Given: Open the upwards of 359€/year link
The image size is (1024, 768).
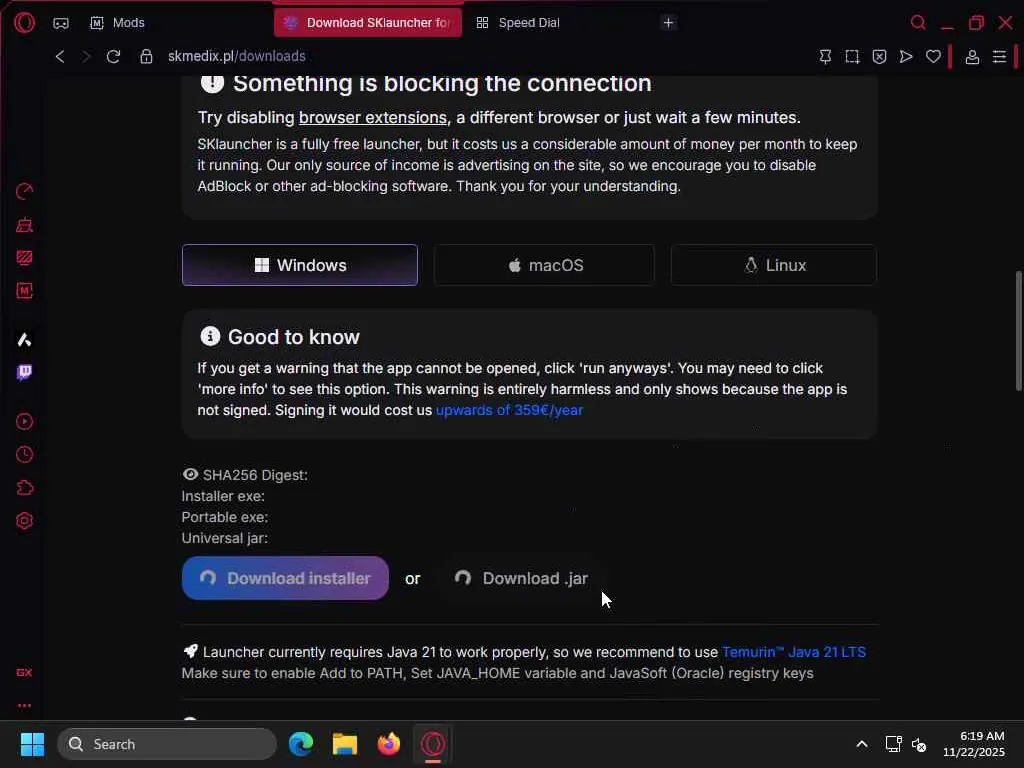Looking at the screenshot, I should (x=509, y=410).
